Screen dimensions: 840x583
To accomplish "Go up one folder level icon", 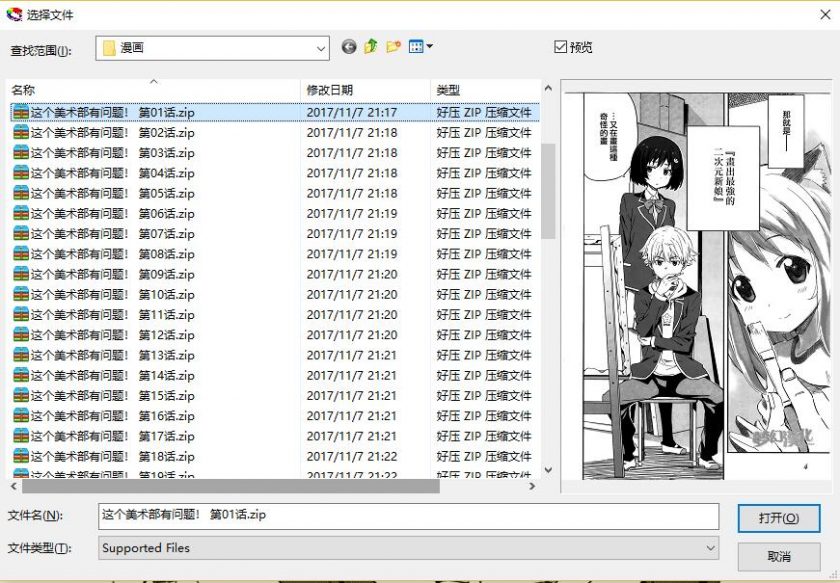I will (371, 47).
